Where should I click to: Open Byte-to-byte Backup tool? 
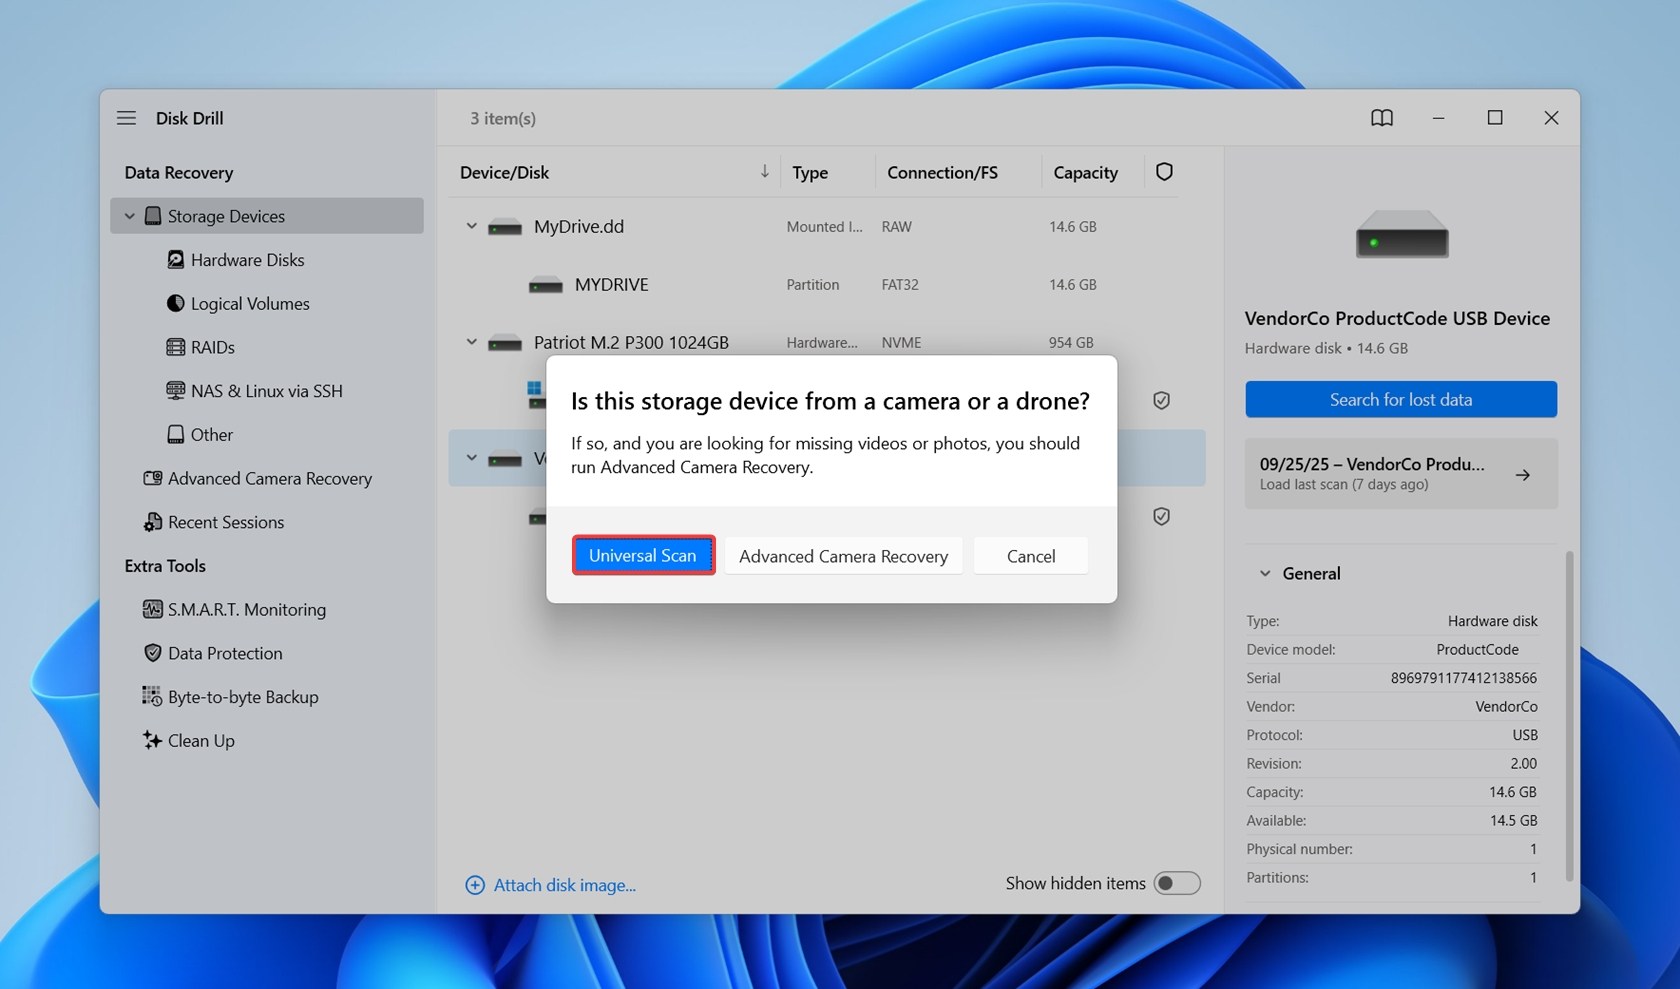242,697
